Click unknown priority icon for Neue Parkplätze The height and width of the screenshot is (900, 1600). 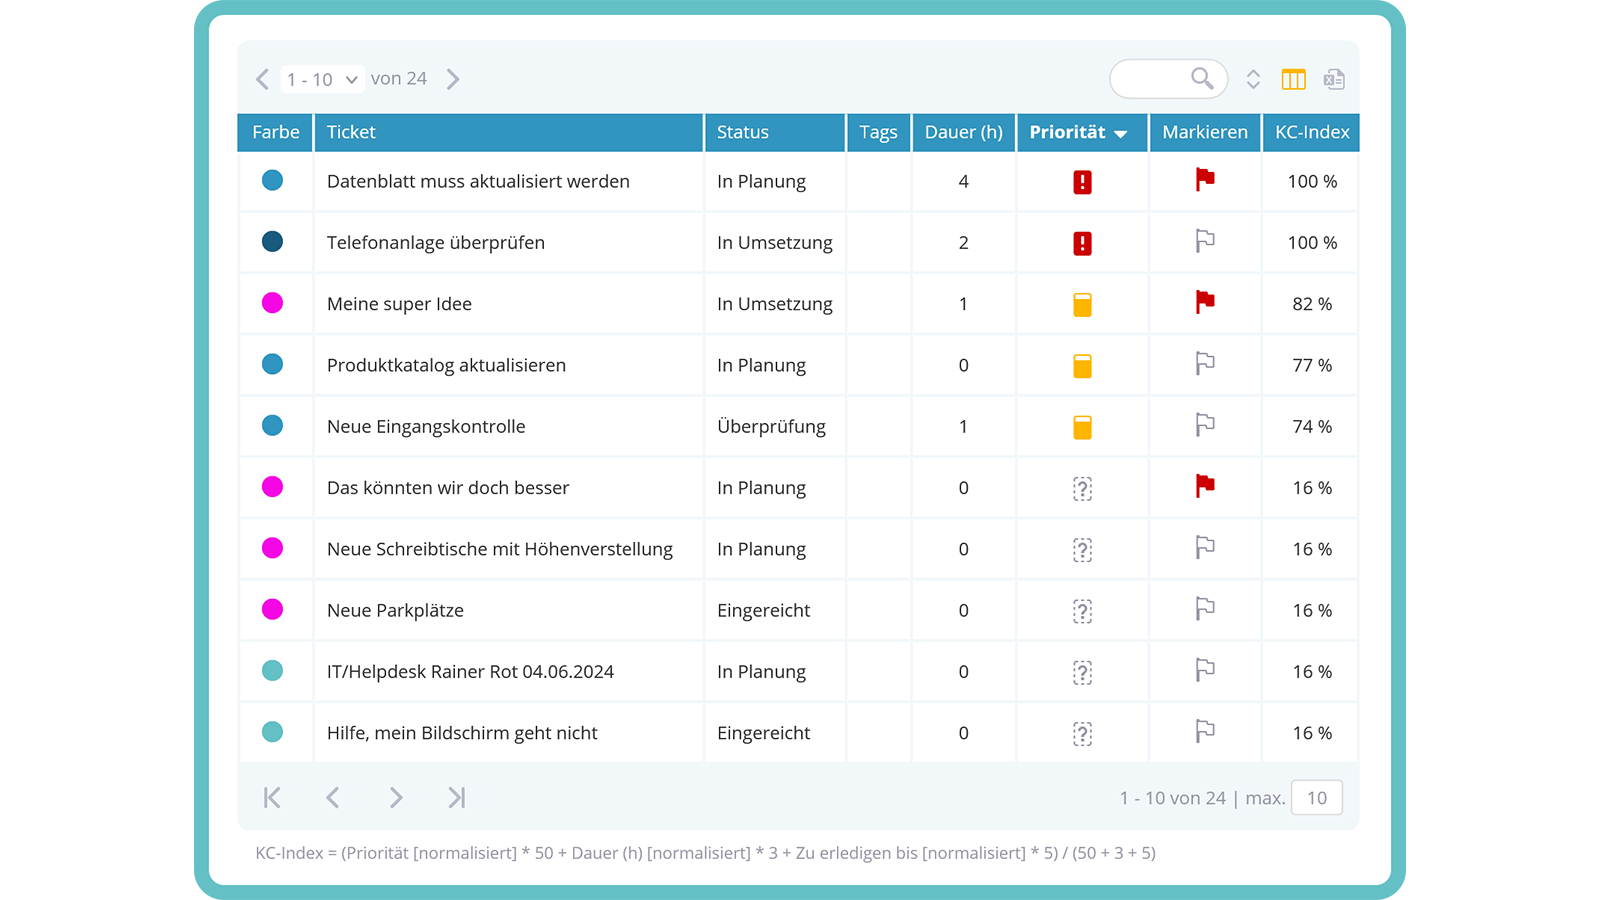(1082, 611)
